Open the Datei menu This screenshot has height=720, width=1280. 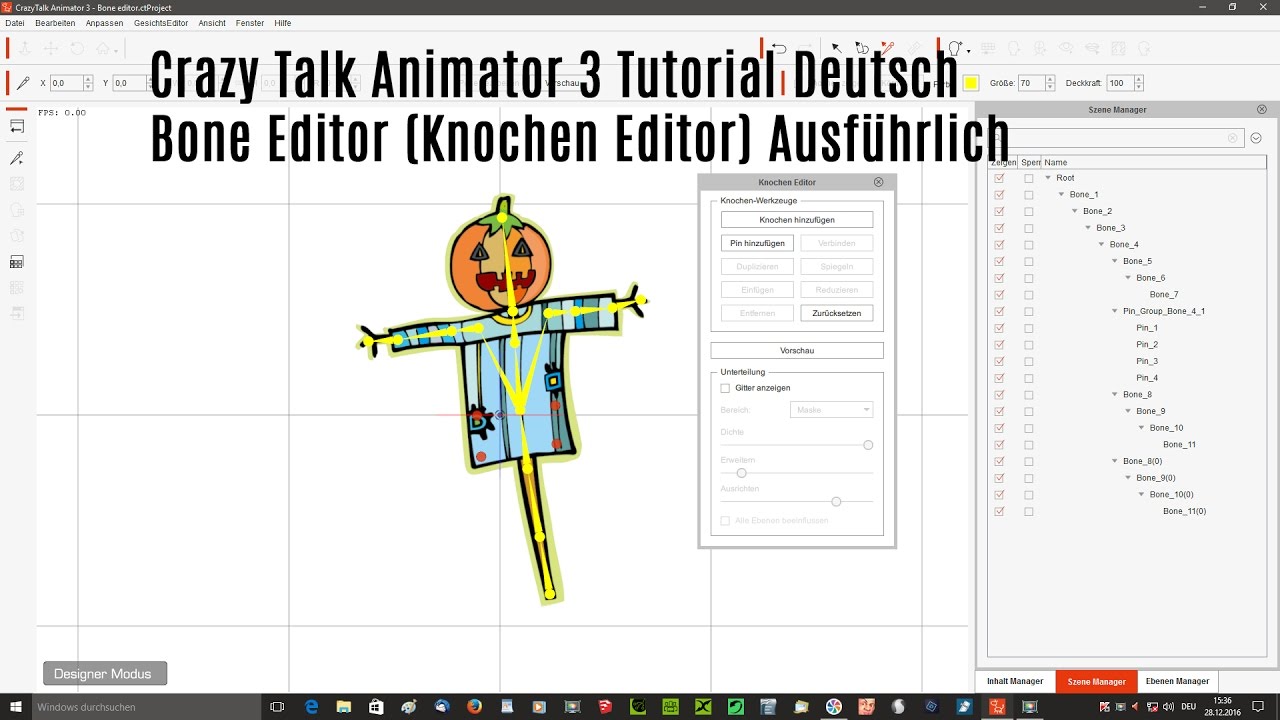[15, 23]
